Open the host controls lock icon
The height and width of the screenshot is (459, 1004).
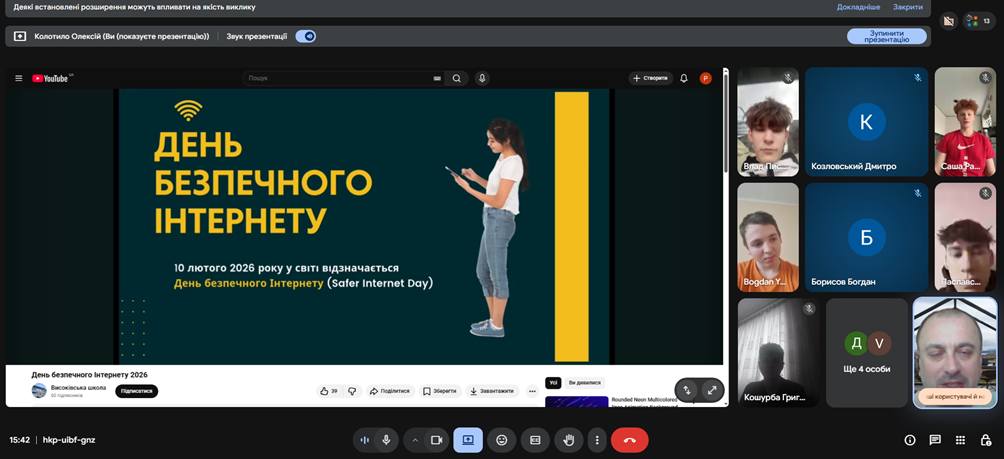click(985, 440)
